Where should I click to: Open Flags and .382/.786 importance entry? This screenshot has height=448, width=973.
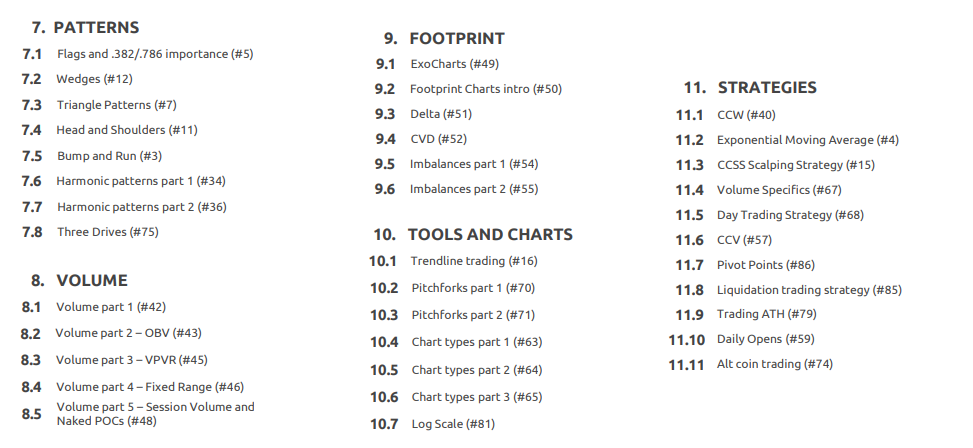(155, 54)
